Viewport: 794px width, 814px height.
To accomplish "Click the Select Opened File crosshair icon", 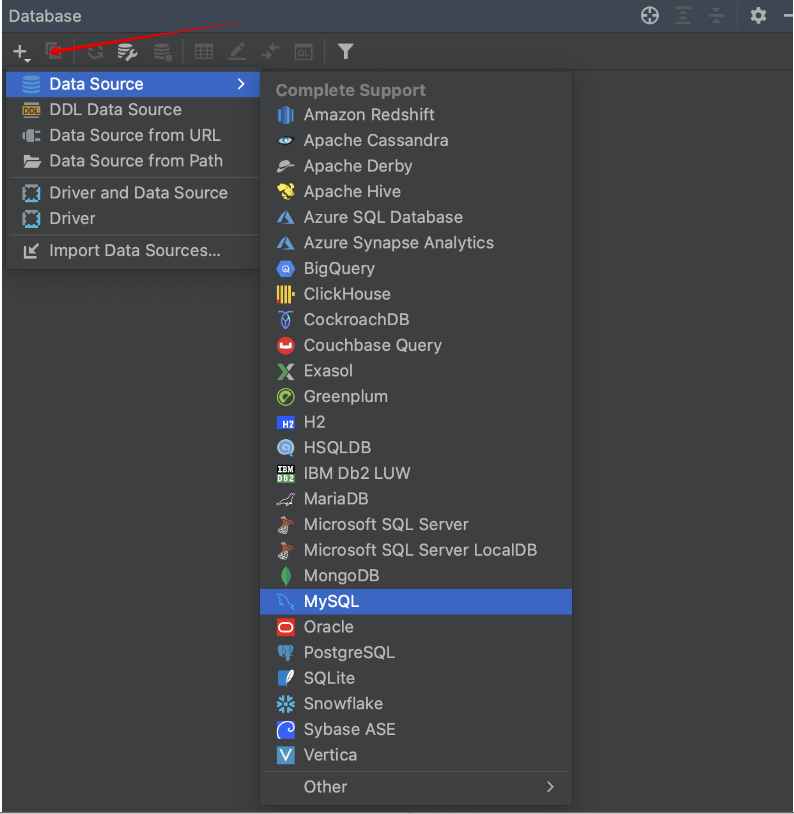I will coord(650,16).
